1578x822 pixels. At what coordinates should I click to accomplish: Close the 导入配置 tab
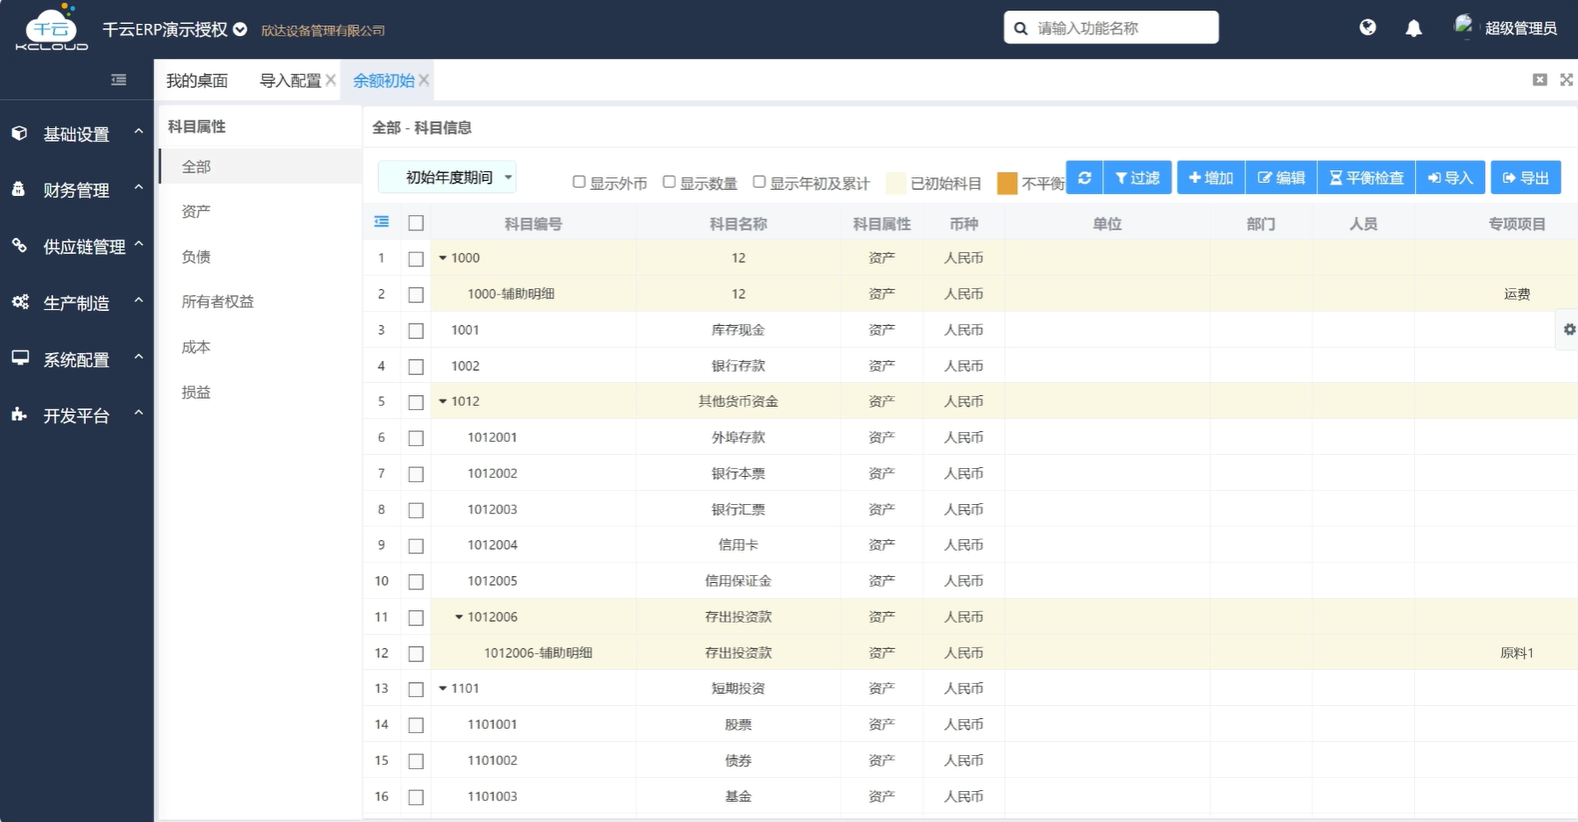click(331, 80)
